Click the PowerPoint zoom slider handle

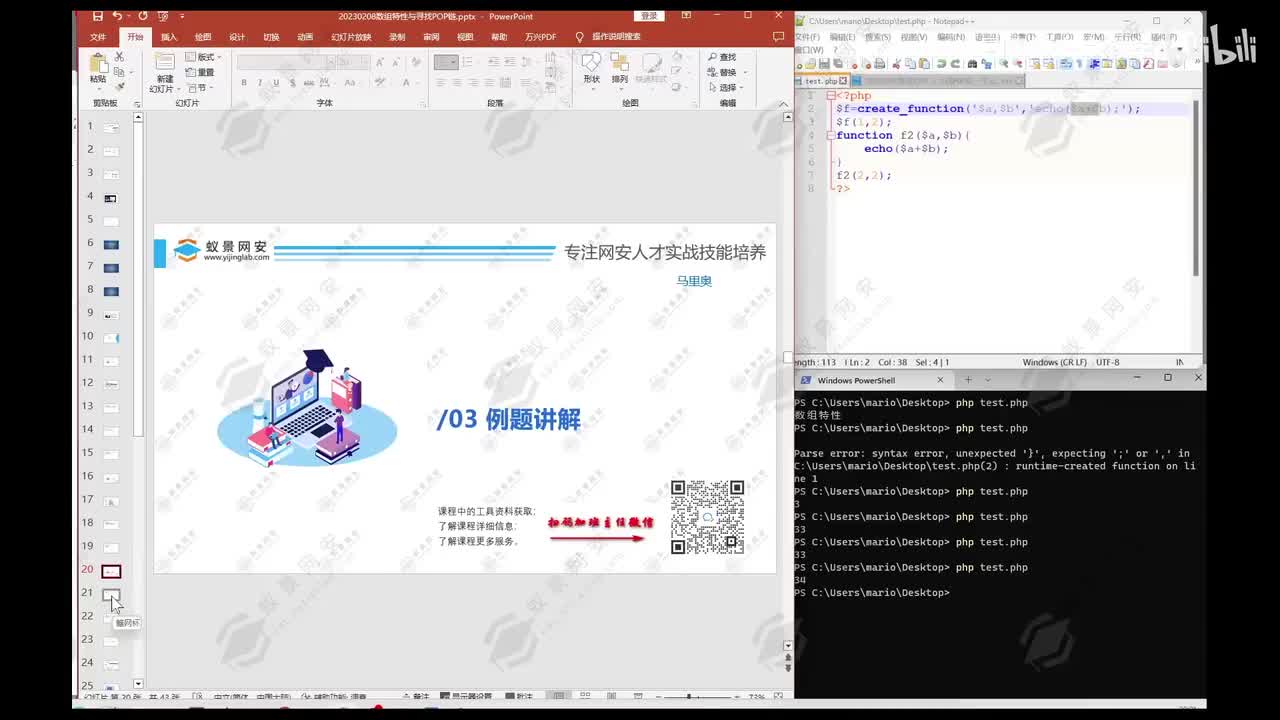click(689, 696)
